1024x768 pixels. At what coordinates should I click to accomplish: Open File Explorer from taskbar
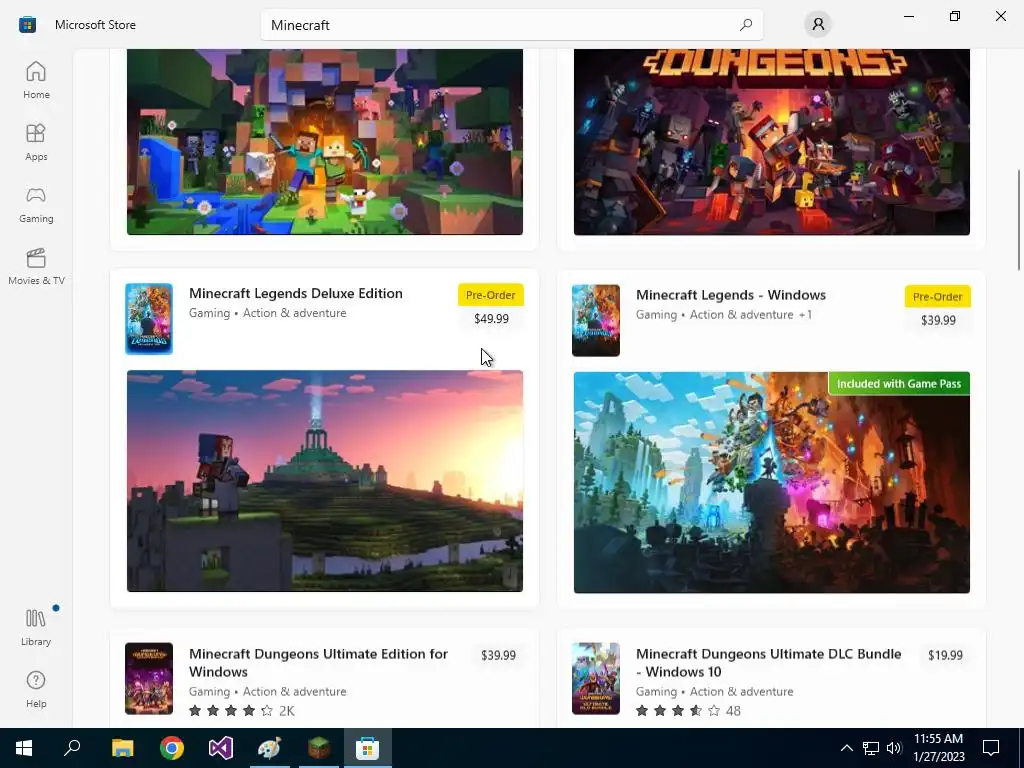pyautogui.click(x=122, y=748)
